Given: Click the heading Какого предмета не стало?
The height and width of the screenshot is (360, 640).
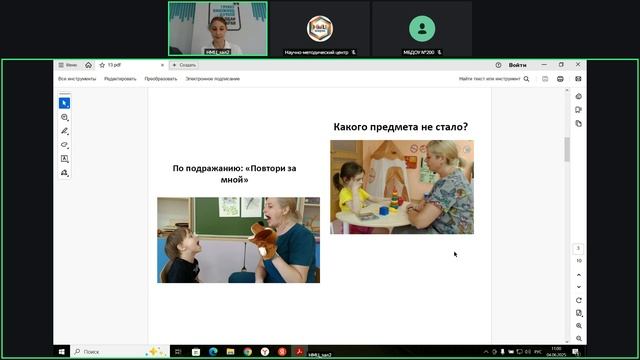Looking at the screenshot, I should coord(400,127).
